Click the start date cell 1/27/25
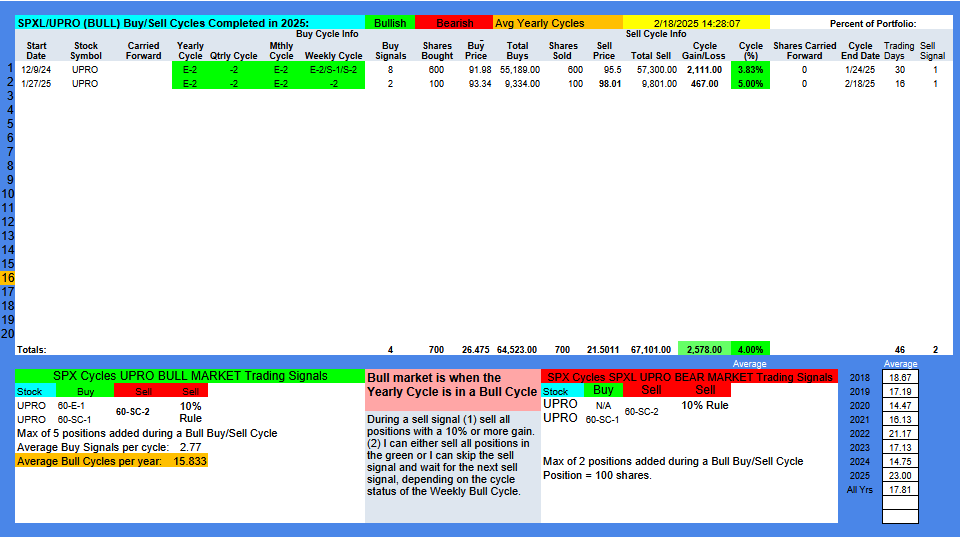 [x=36, y=84]
